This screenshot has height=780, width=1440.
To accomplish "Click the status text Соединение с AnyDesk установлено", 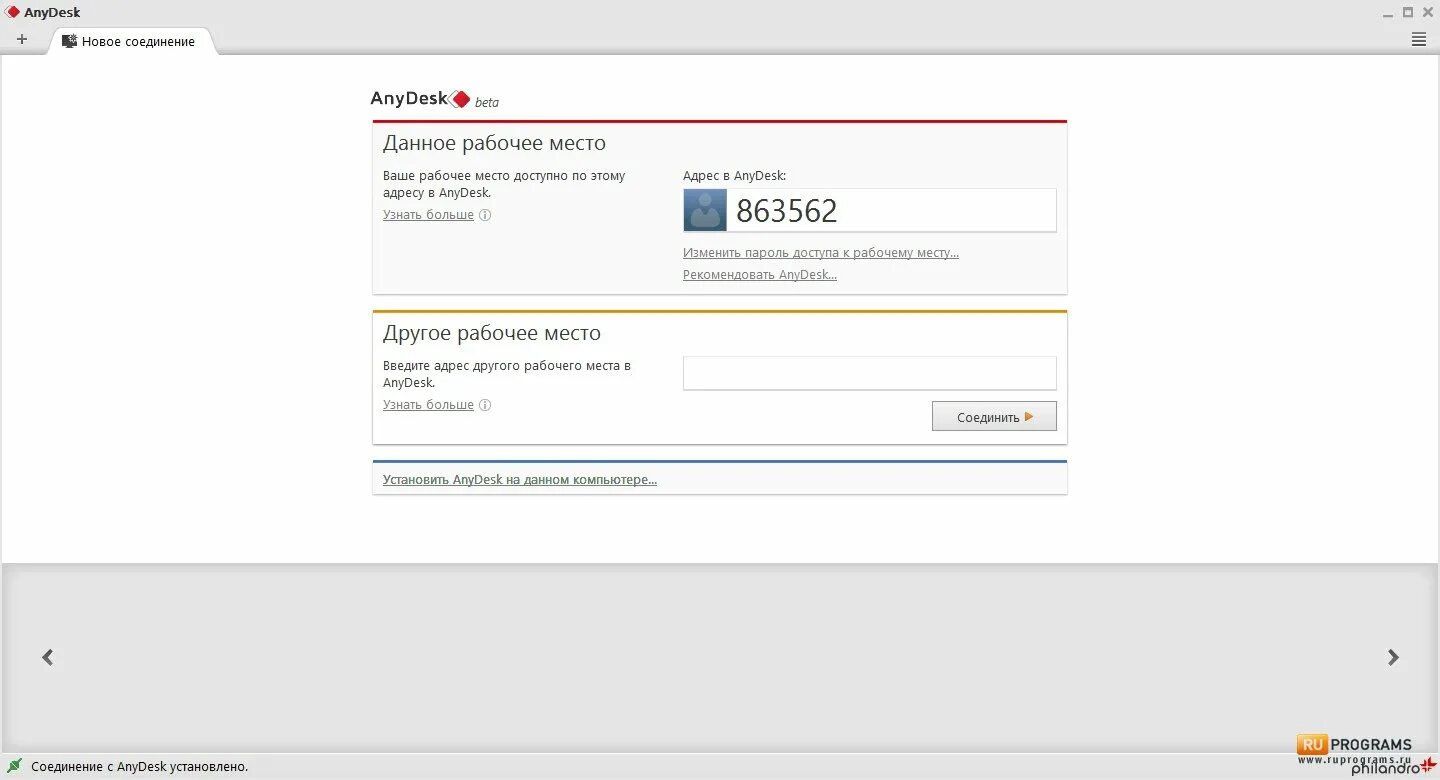I will point(140,767).
